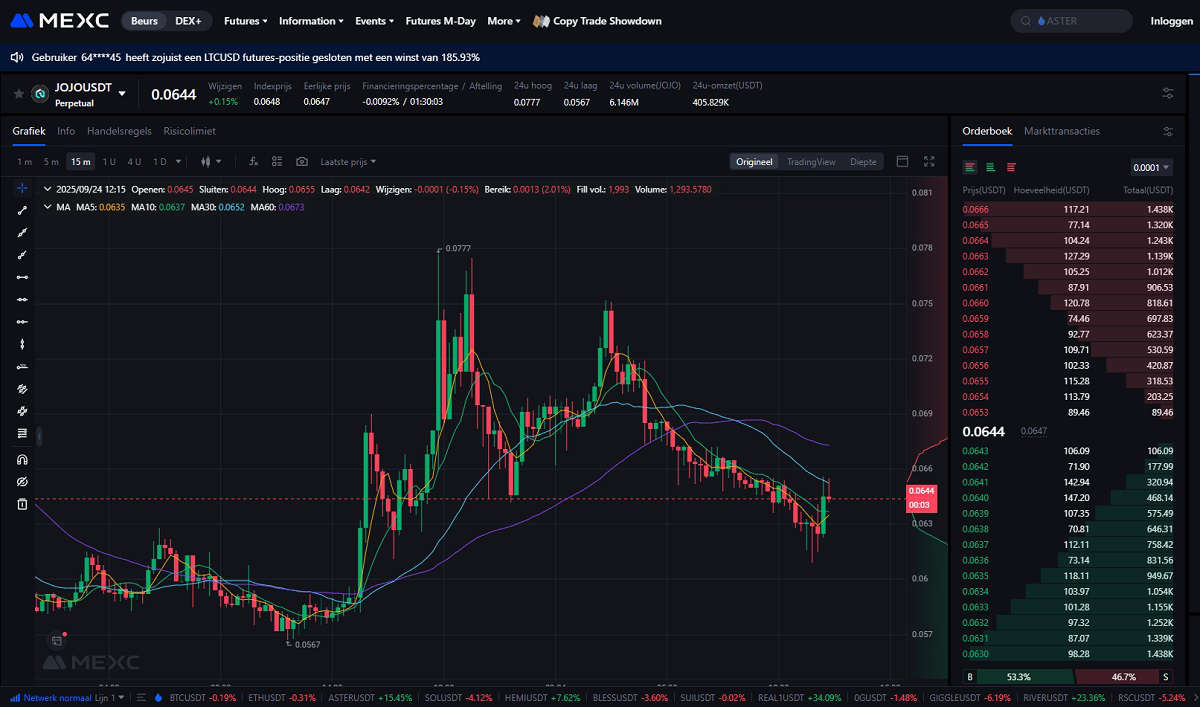Screen dimensions: 1200x707
Task: Open order book settings sliders icon
Action: coord(1168,131)
